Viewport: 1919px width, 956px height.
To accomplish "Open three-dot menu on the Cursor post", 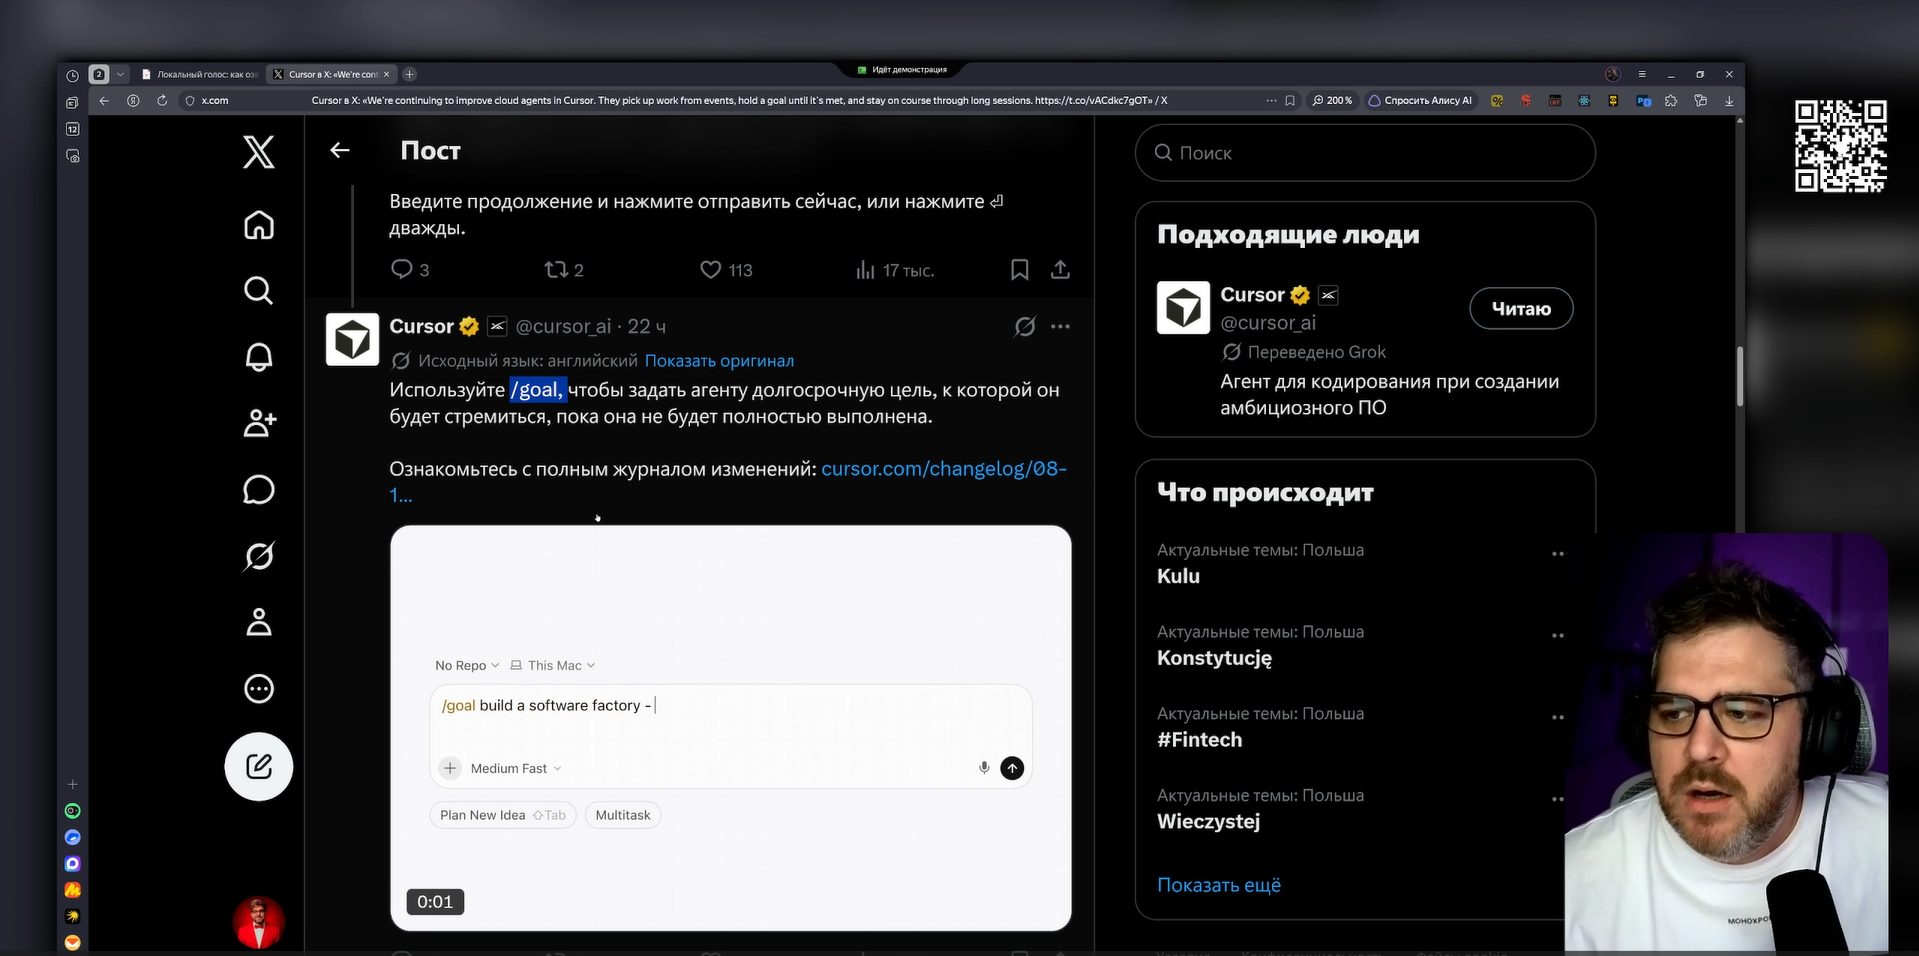I will click(1060, 327).
